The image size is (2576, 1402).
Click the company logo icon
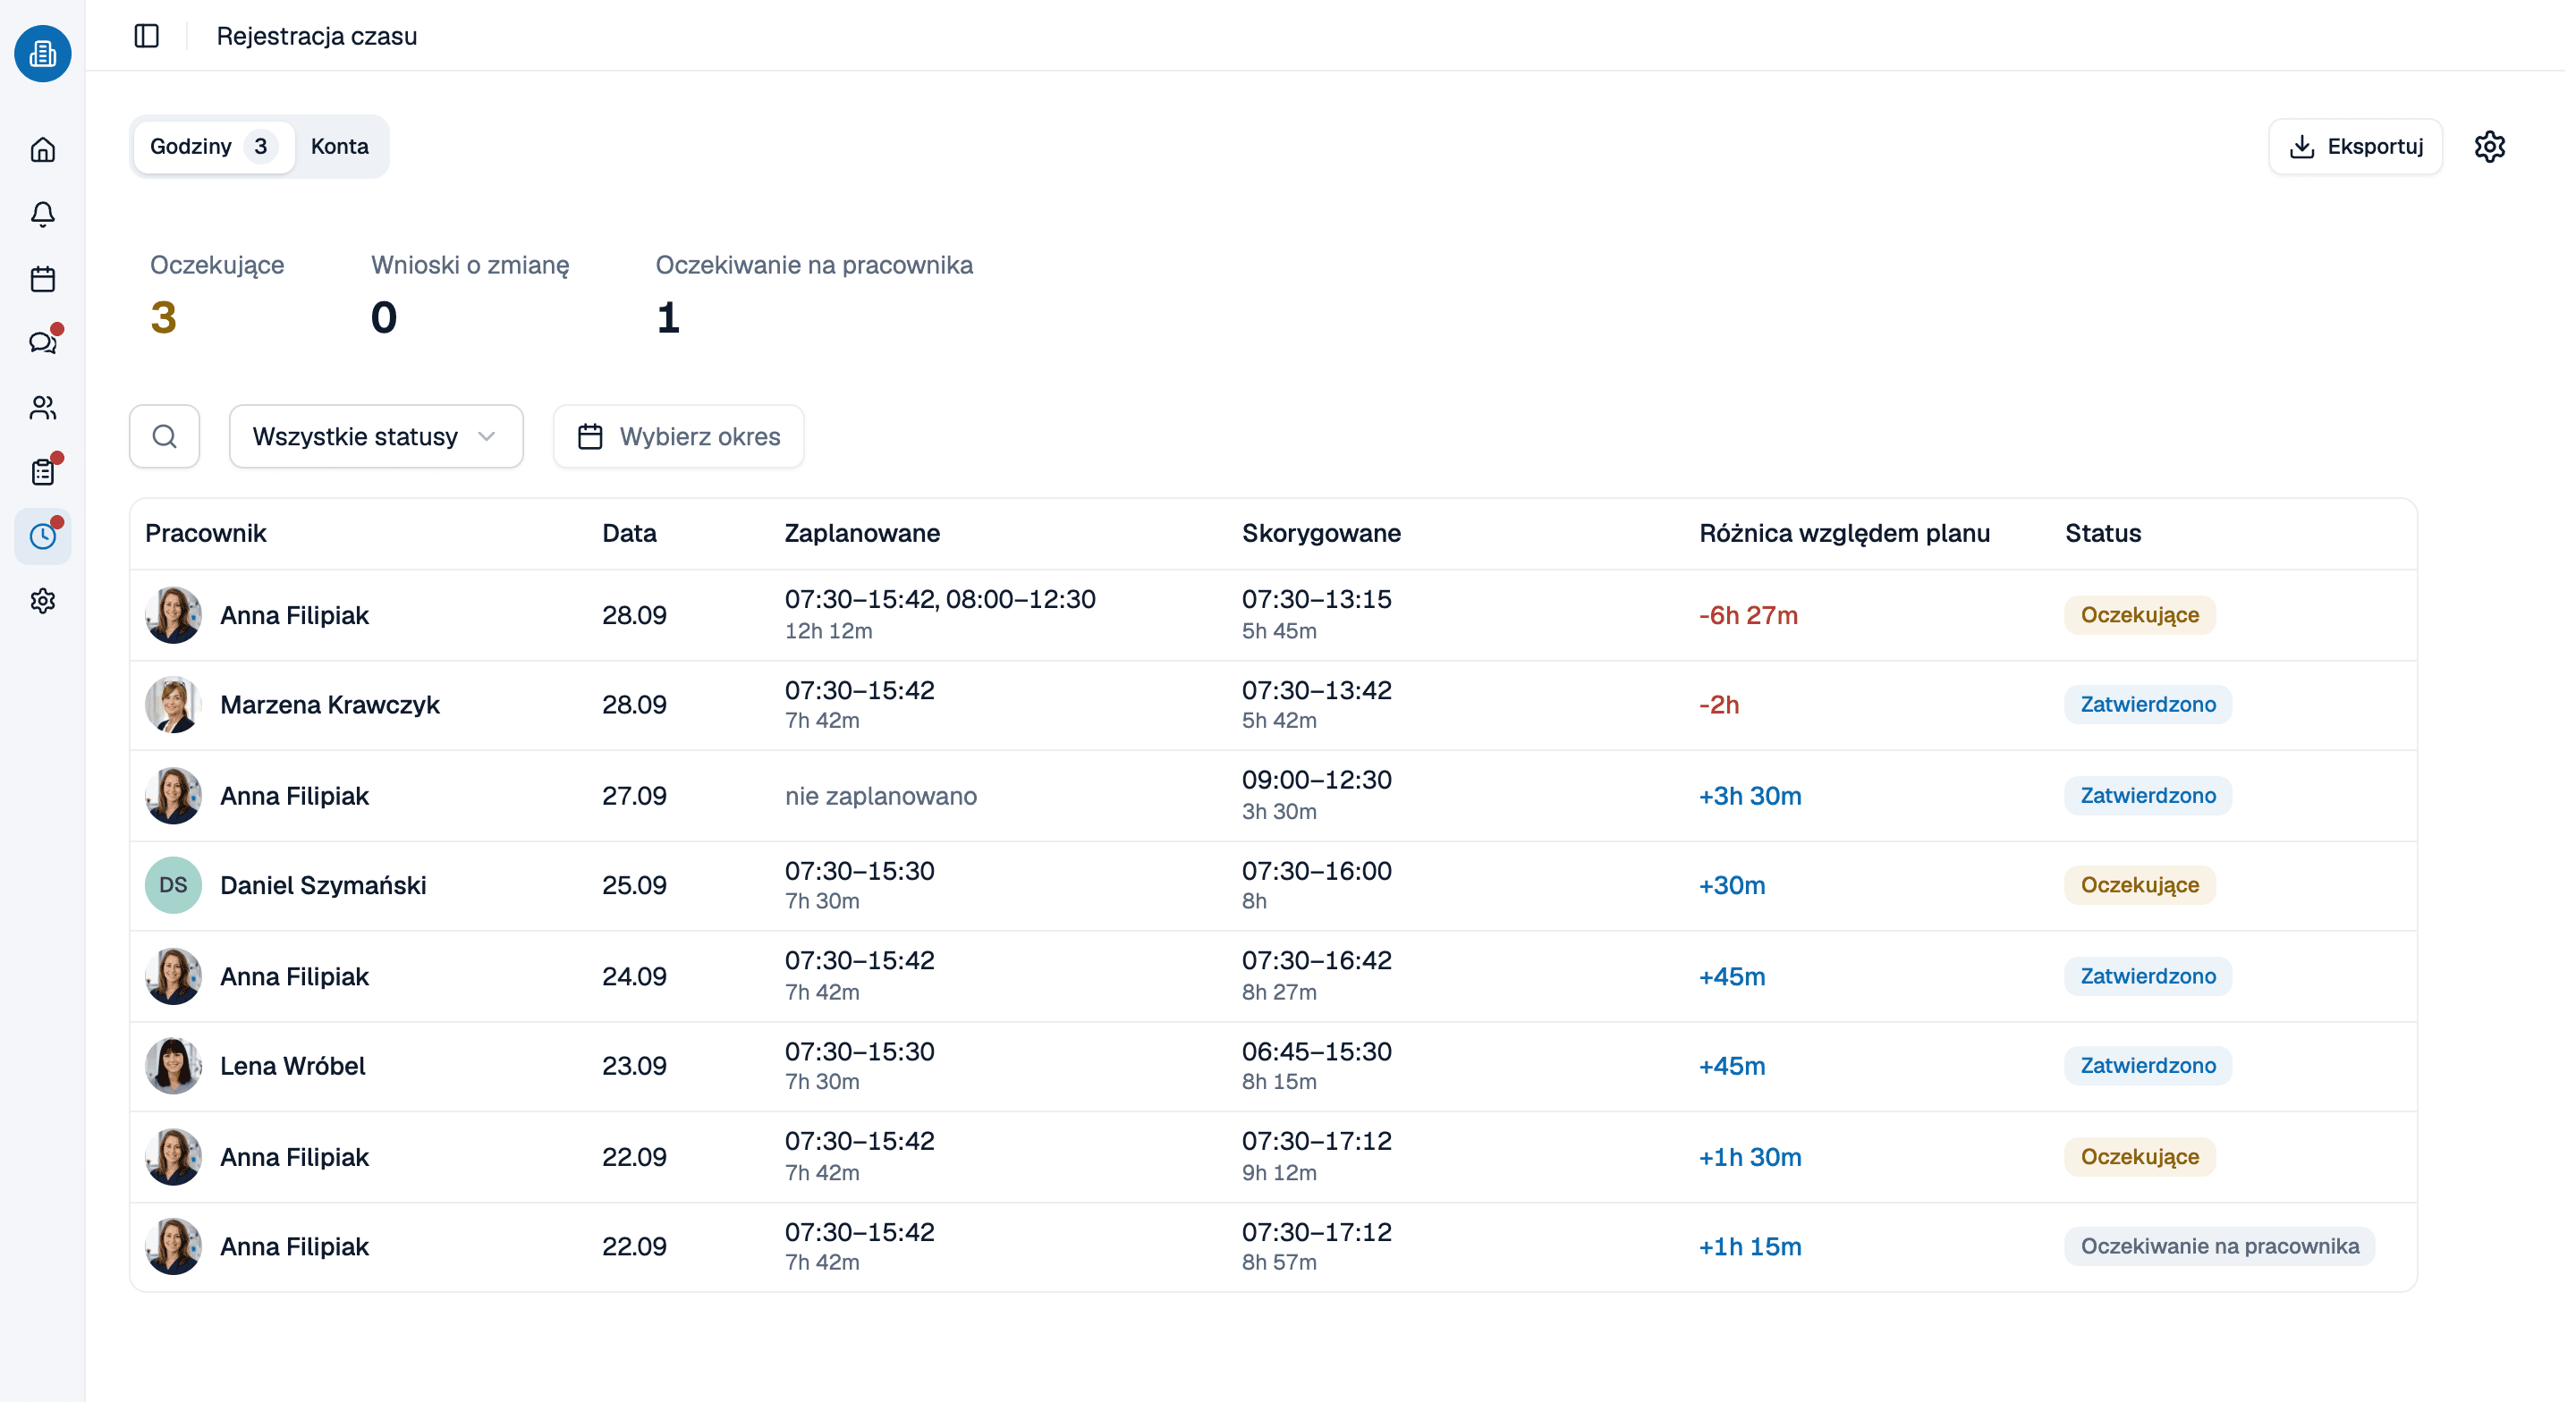click(42, 53)
